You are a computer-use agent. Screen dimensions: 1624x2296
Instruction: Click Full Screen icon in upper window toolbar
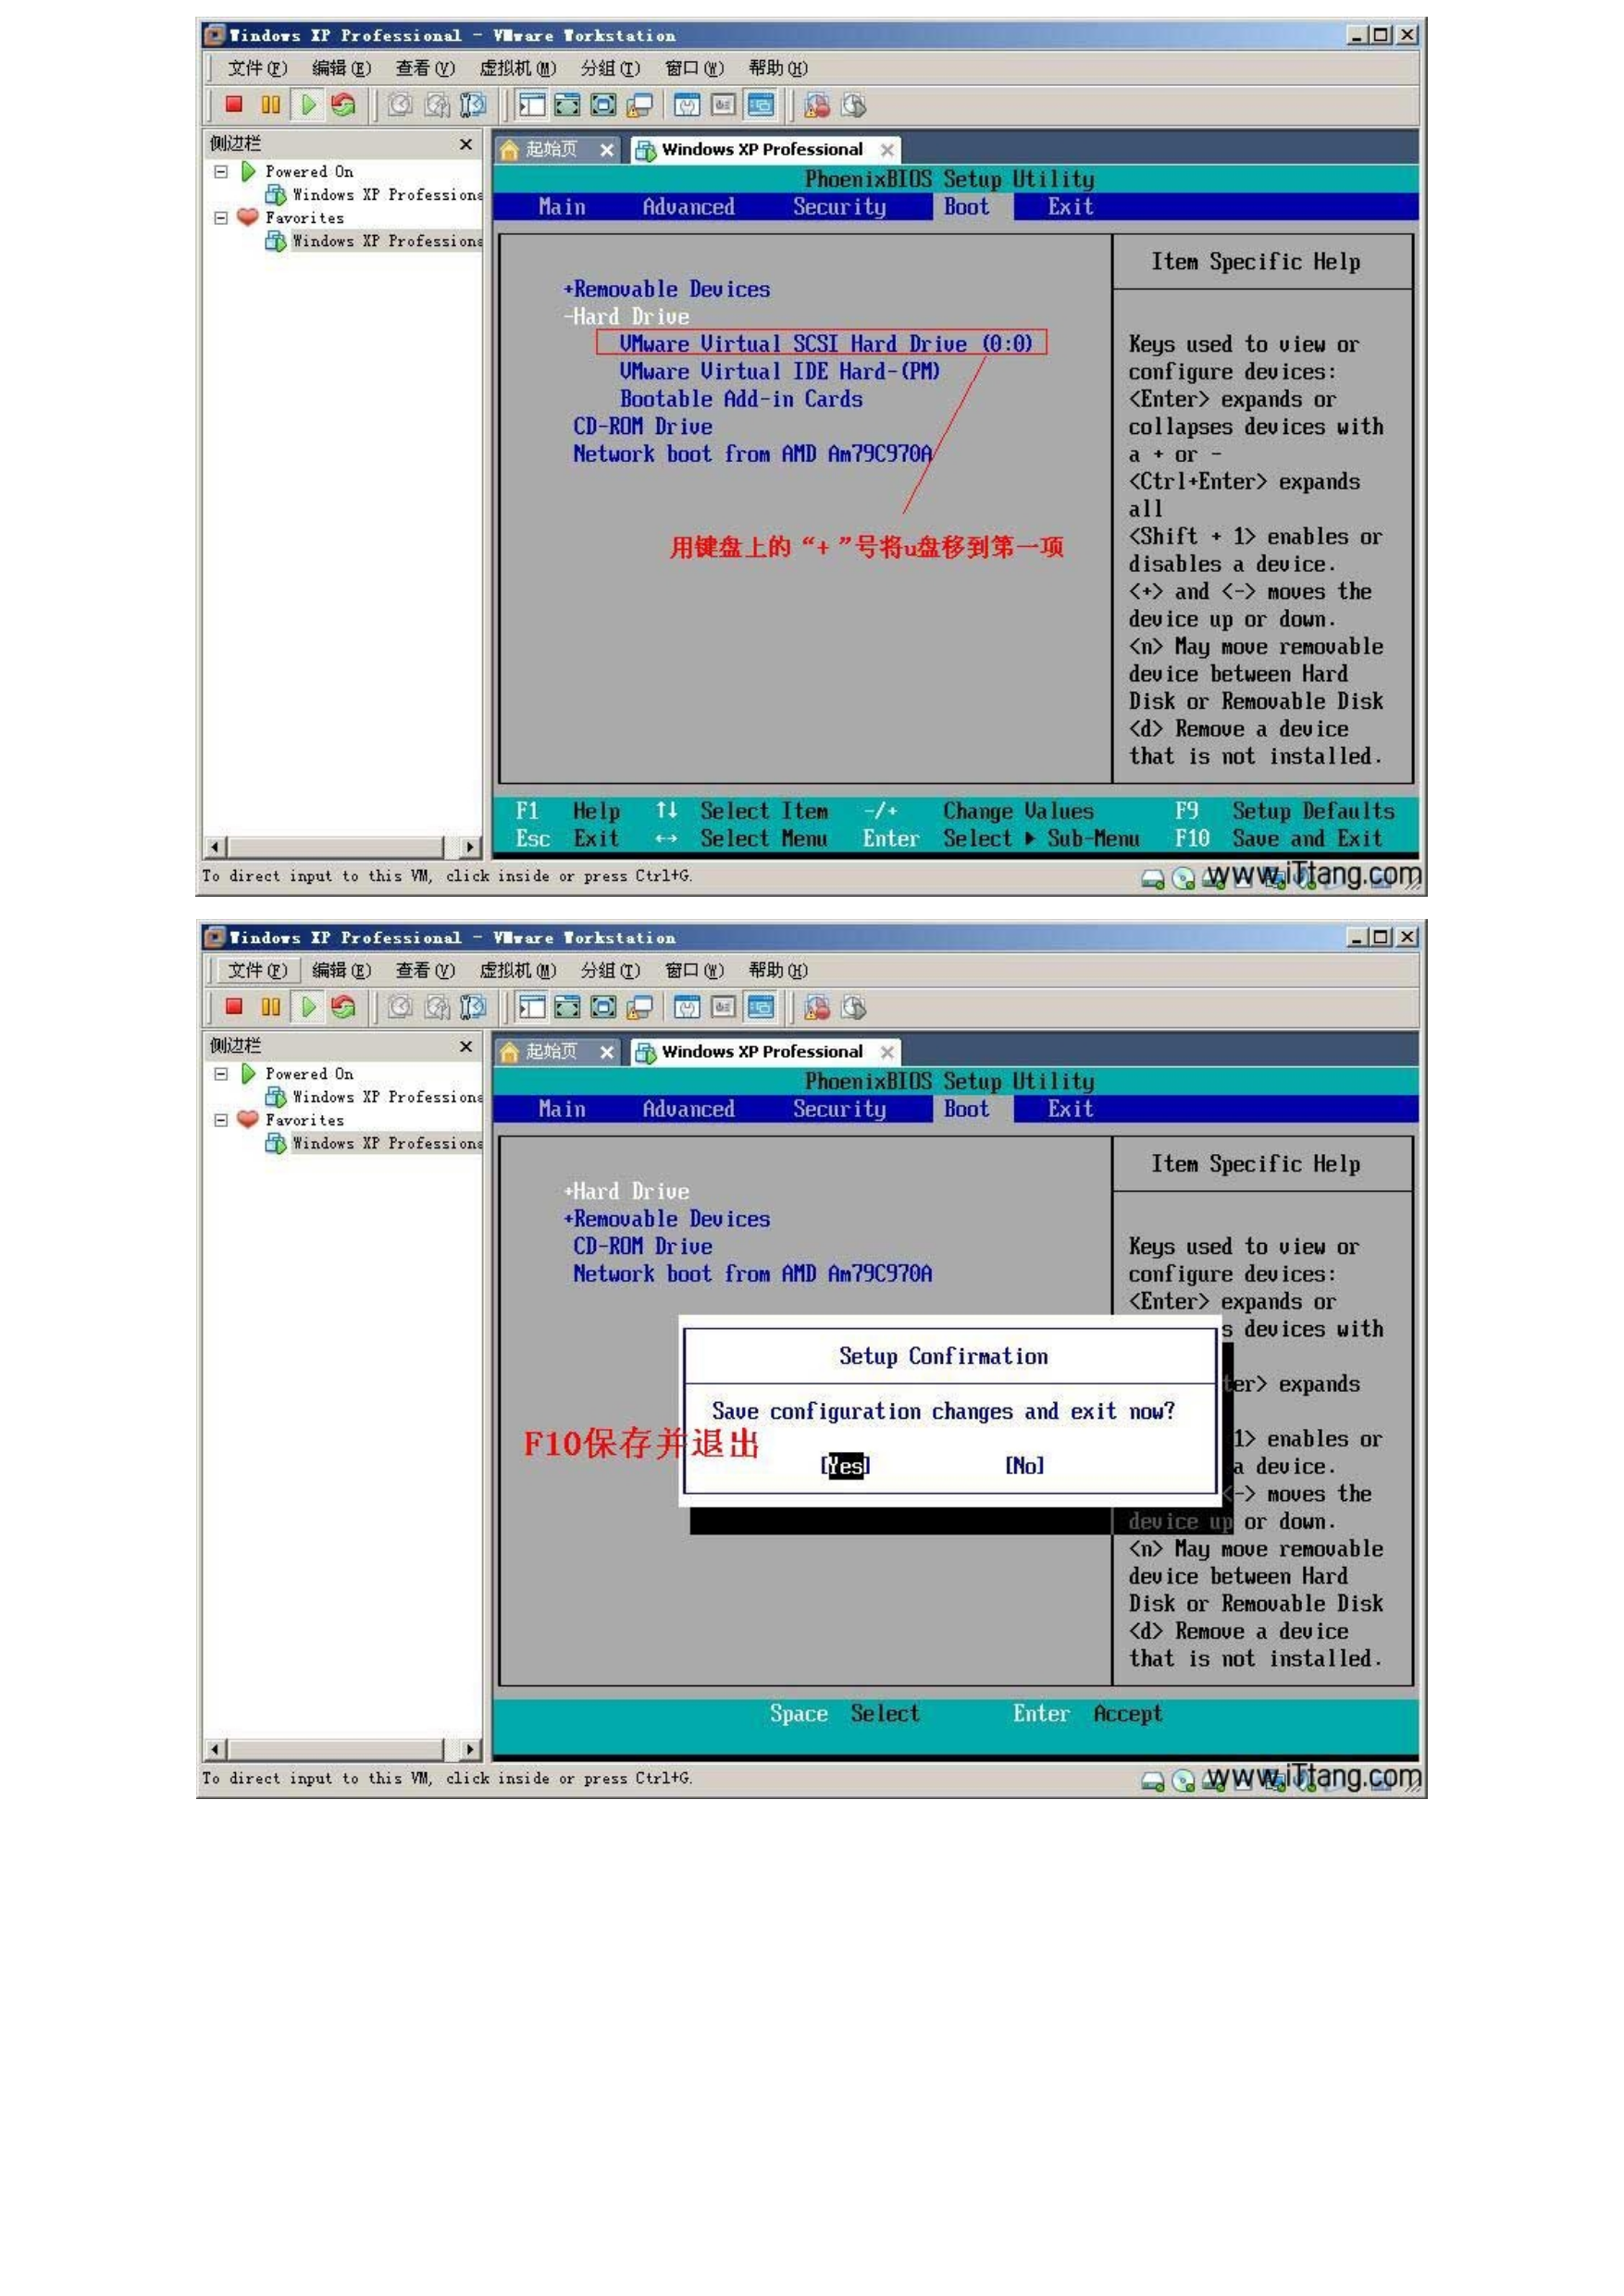[603, 104]
